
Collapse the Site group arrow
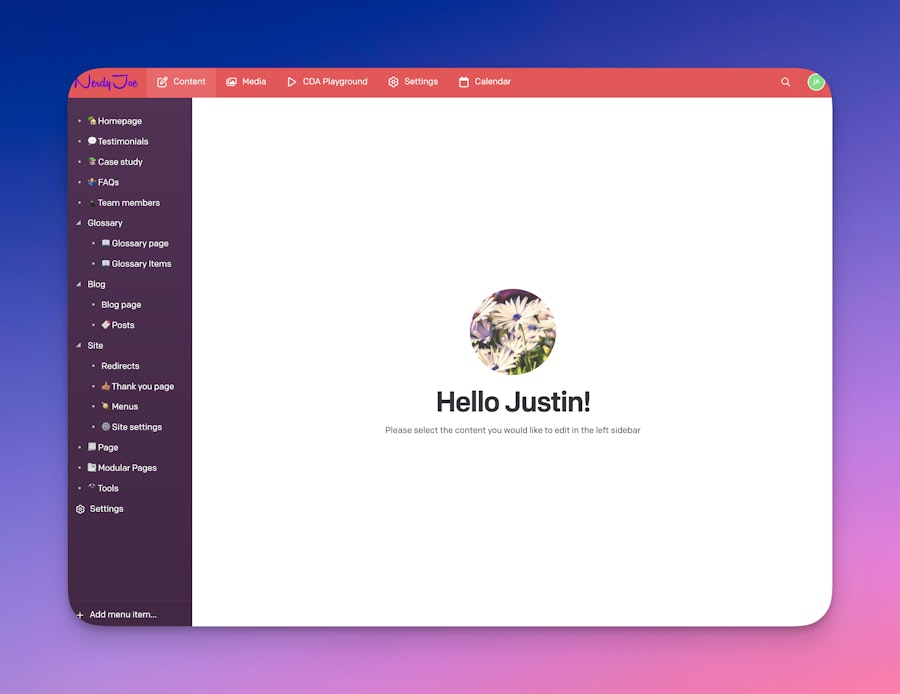click(x=79, y=346)
